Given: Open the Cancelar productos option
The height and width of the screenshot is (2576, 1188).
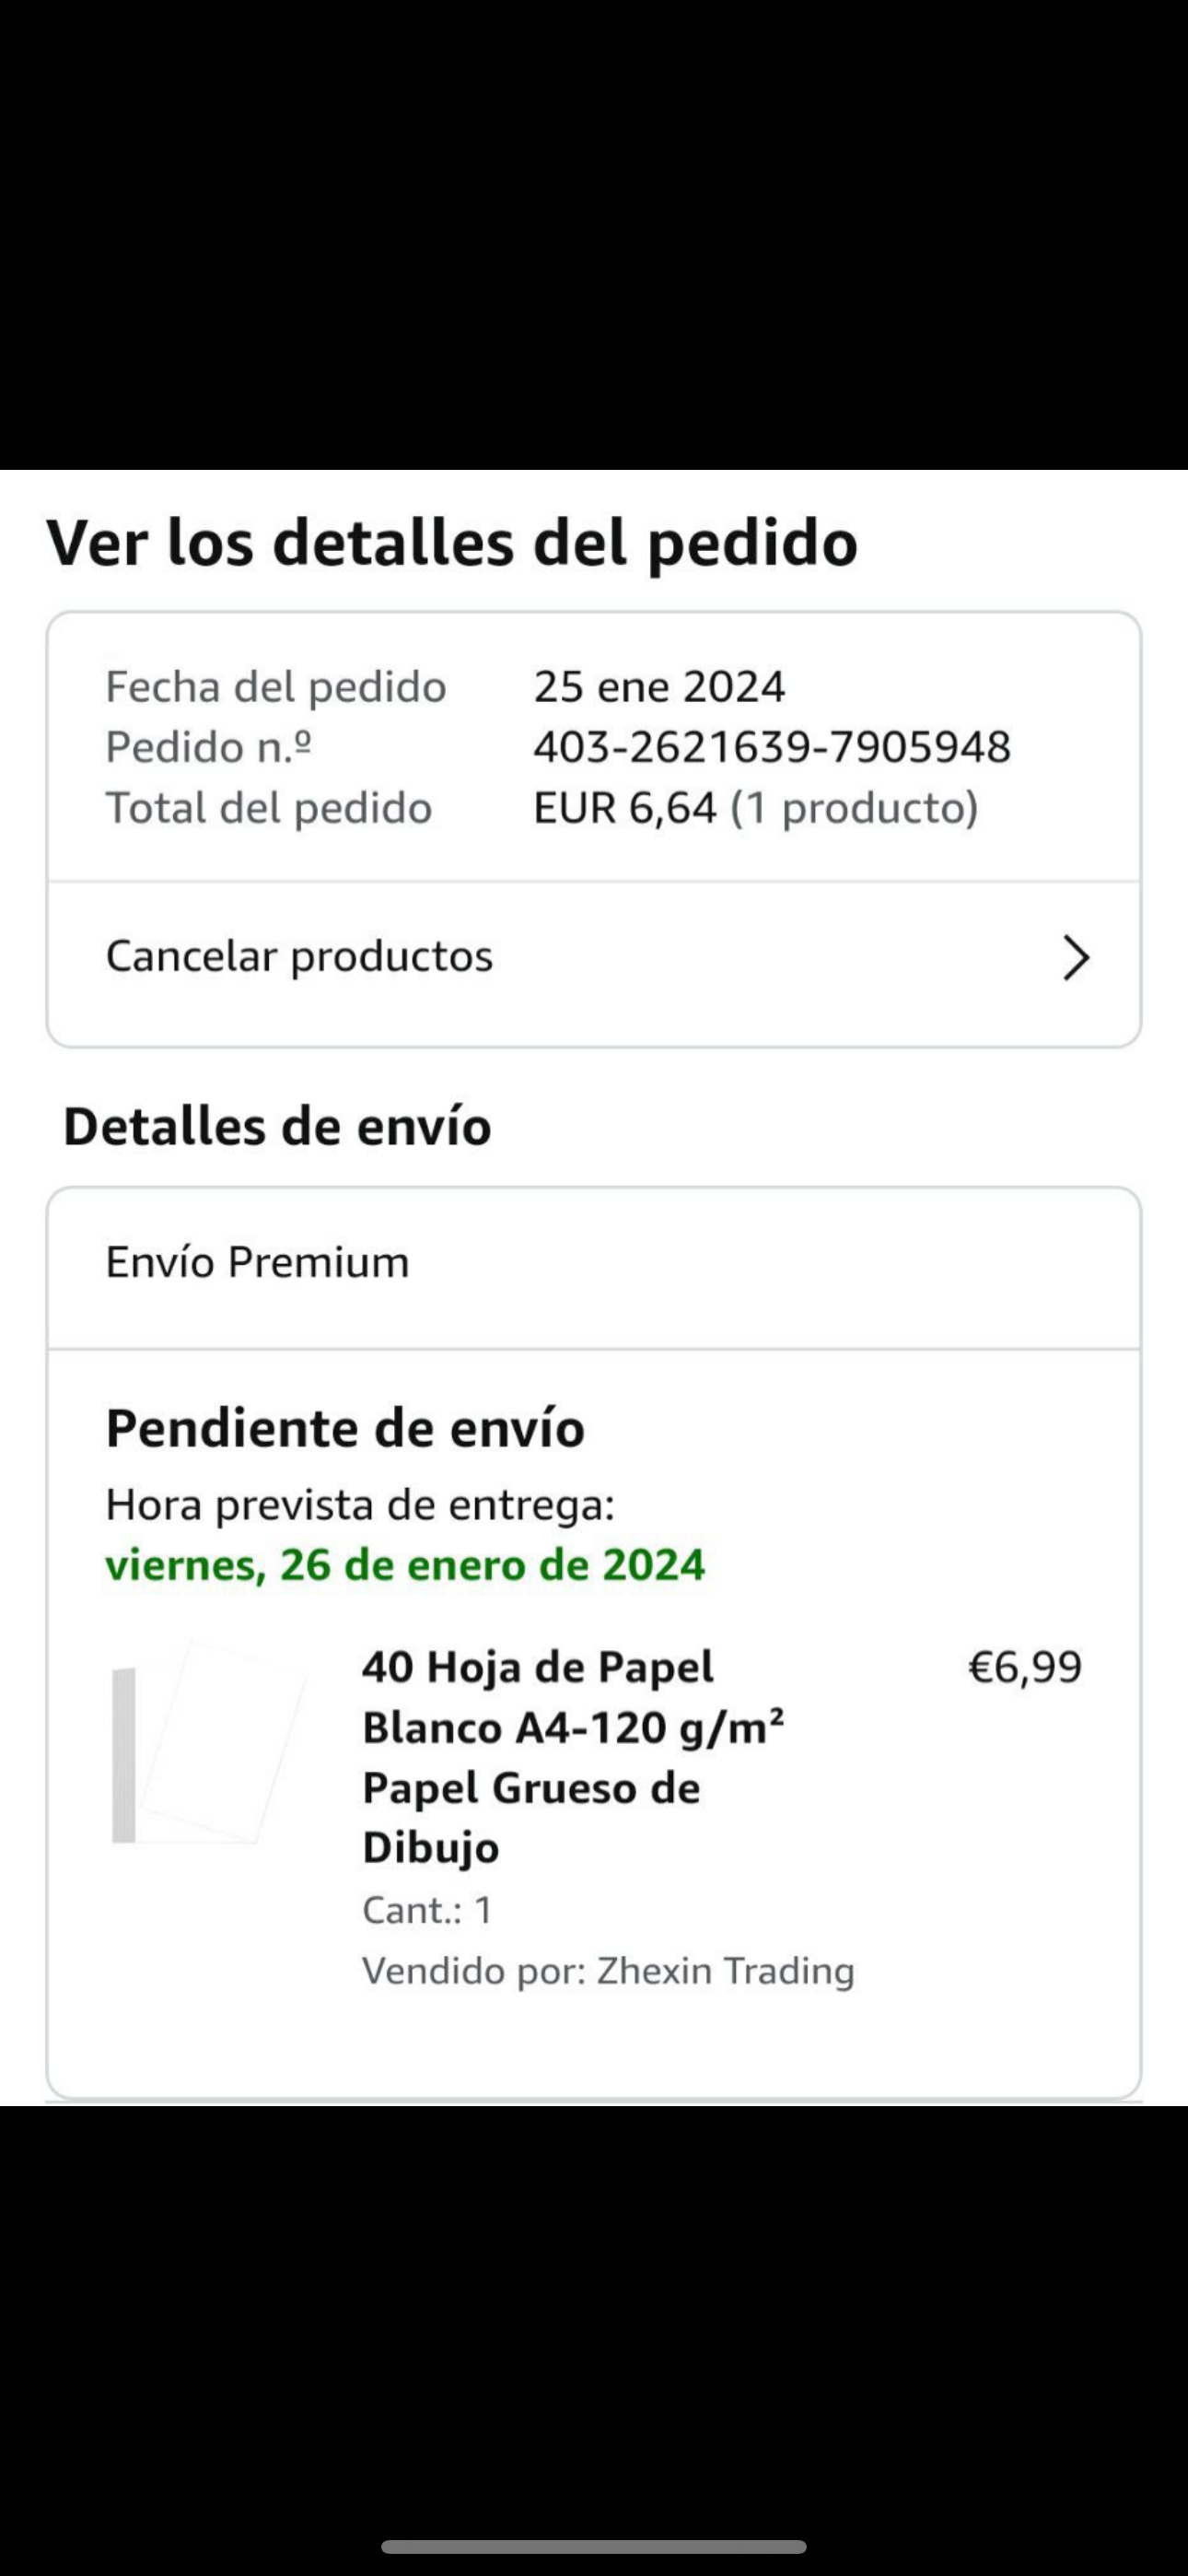Looking at the screenshot, I should pyautogui.click(x=300, y=957).
